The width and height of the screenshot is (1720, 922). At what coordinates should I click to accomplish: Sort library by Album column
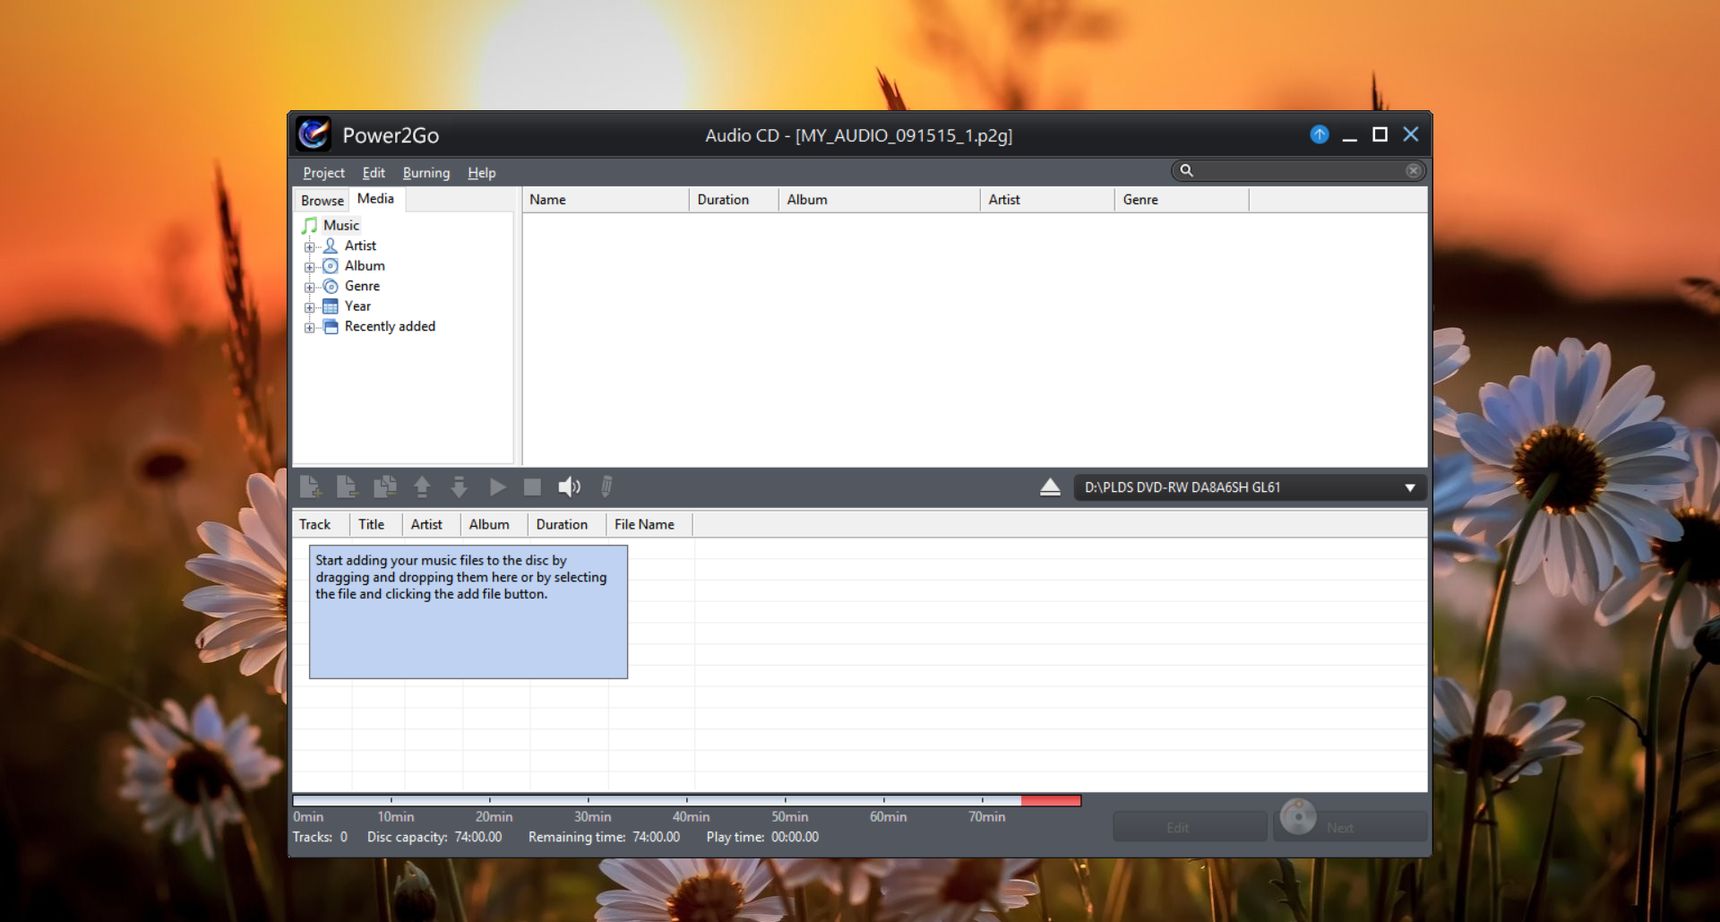click(x=879, y=200)
